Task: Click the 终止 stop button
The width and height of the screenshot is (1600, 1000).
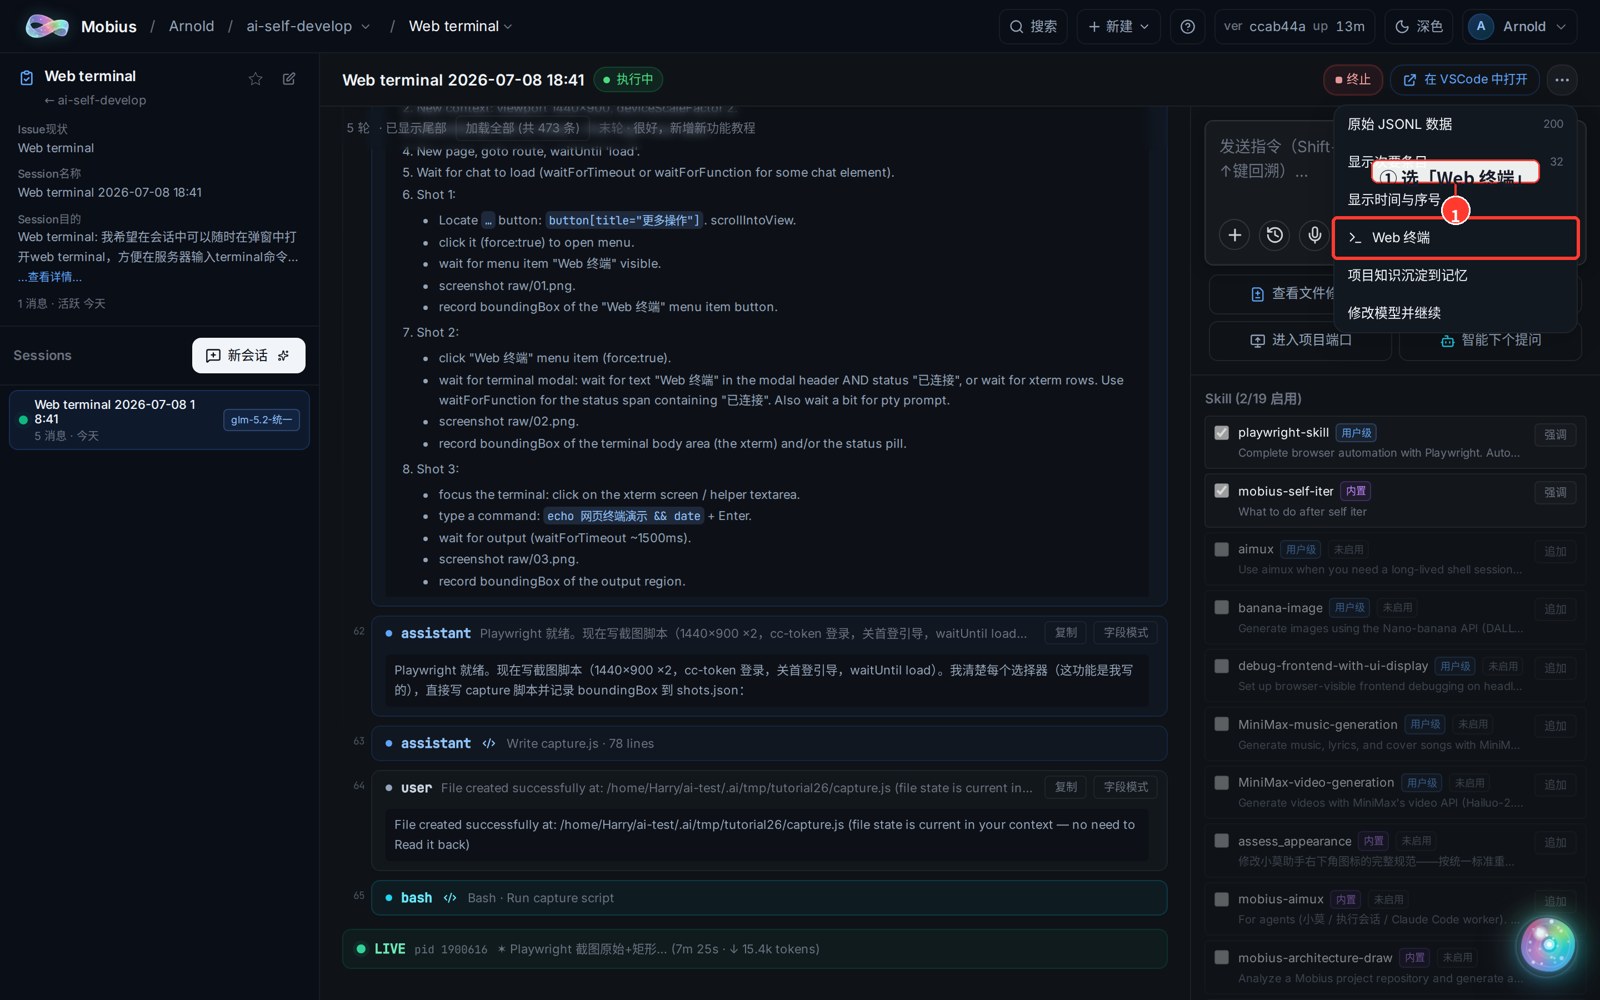Action: tap(1353, 79)
